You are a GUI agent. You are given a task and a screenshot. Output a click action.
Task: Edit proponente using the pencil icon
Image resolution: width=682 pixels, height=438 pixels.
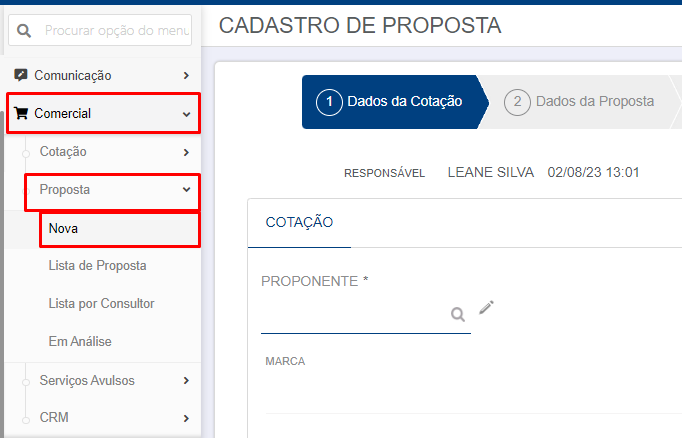tap(486, 307)
